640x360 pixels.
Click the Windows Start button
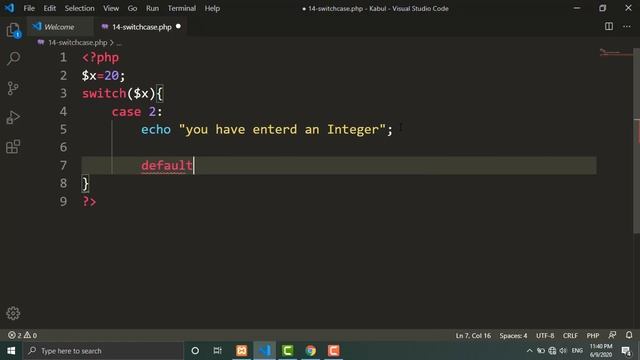pos(11,351)
